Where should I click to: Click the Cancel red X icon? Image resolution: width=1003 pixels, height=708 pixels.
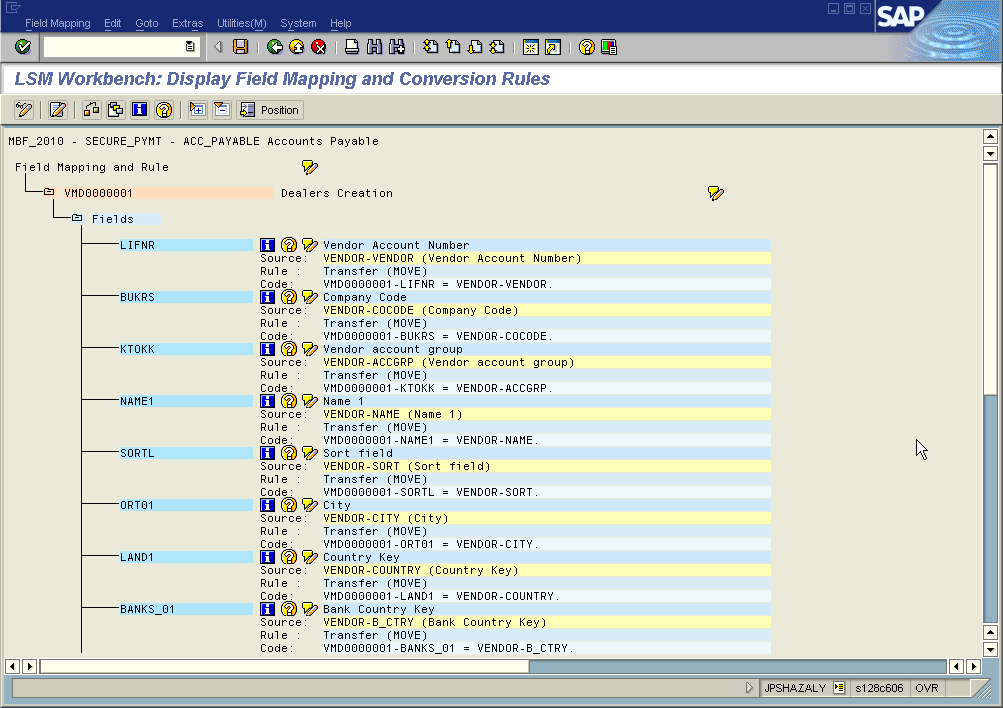point(320,46)
